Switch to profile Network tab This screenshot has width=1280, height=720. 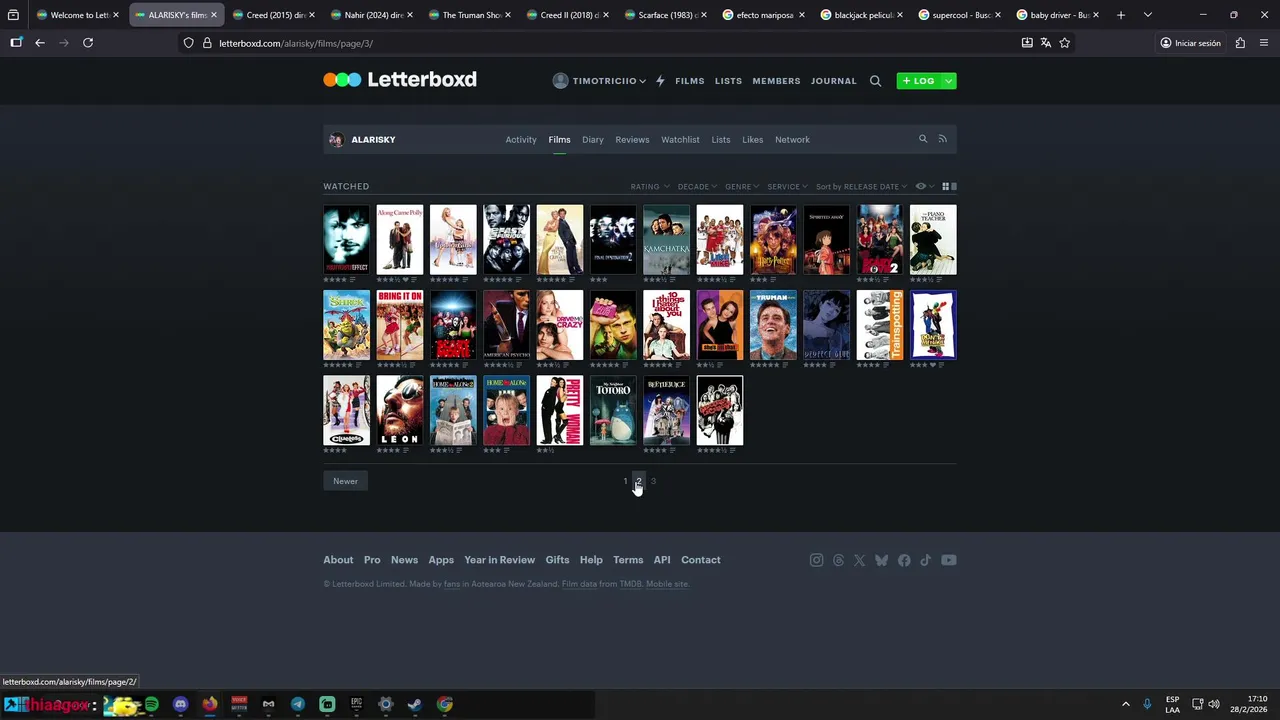click(792, 140)
